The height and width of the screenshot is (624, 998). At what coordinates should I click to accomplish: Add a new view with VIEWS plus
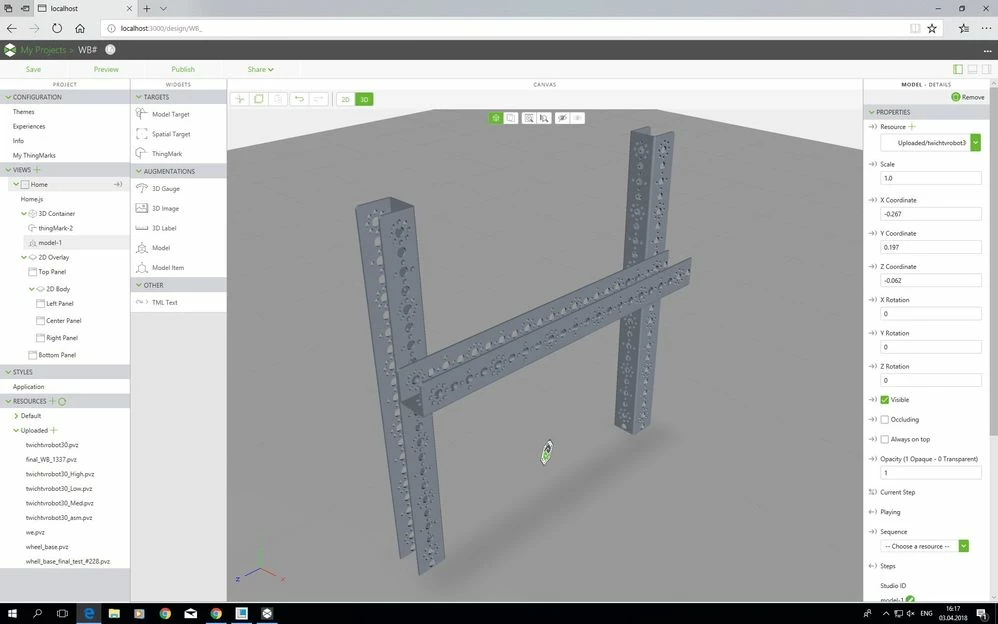(x=37, y=169)
